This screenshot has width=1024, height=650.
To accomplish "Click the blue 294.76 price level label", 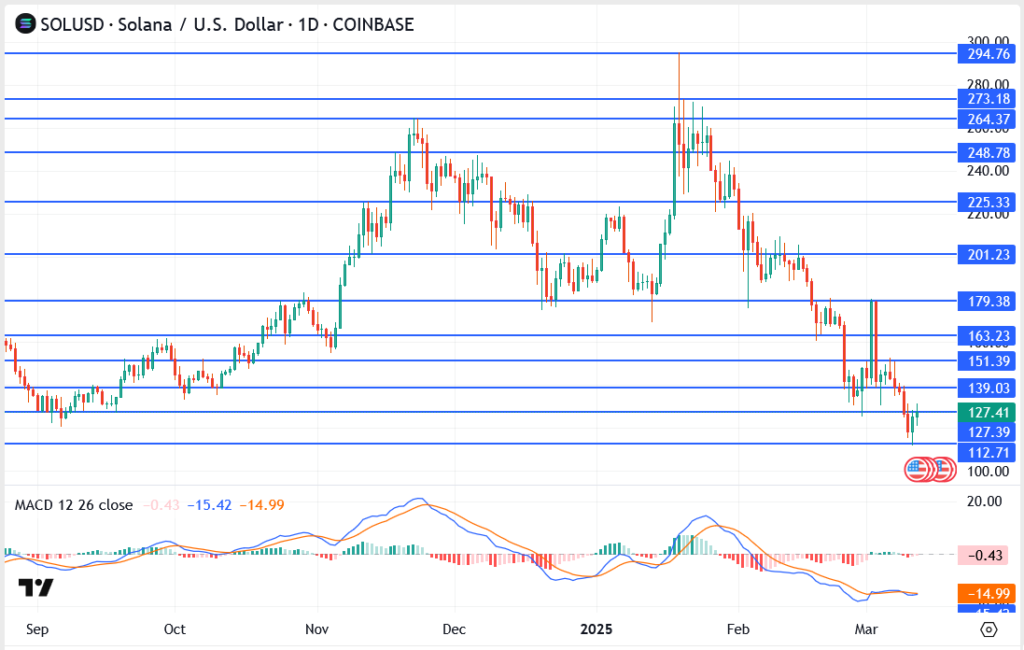I will [987, 56].
